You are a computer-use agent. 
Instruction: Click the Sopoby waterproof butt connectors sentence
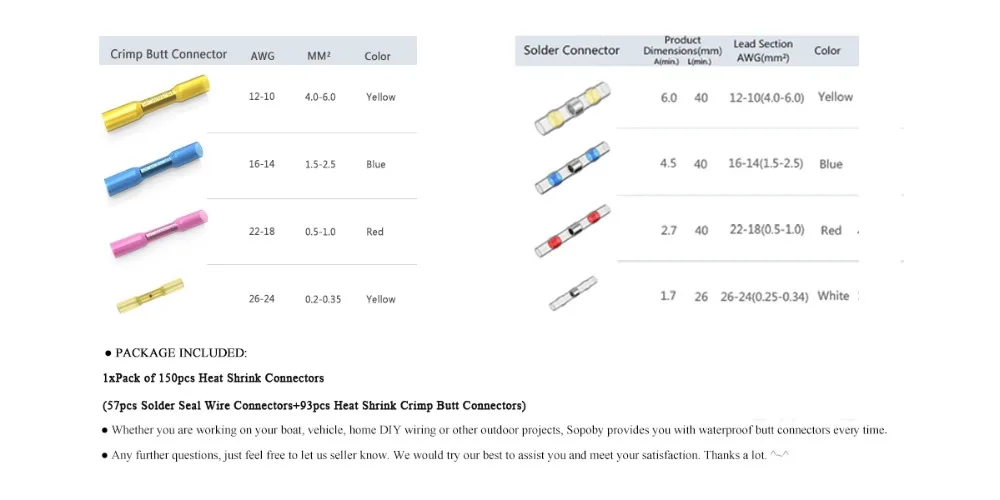tap(494, 430)
